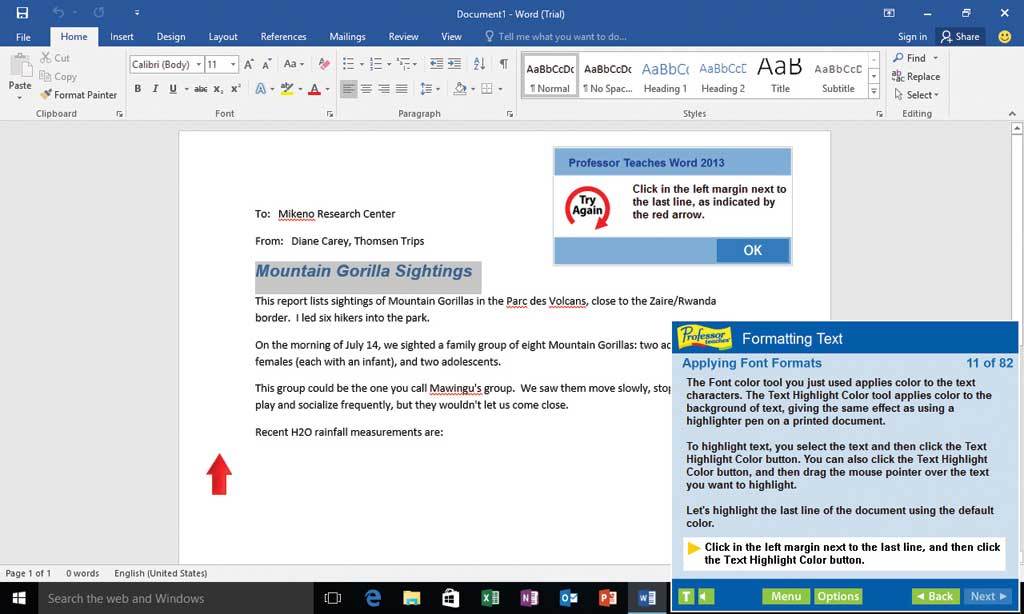This screenshot has height=614, width=1024.
Task: Click the Back button in tutorial panel
Action: click(933, 597)
